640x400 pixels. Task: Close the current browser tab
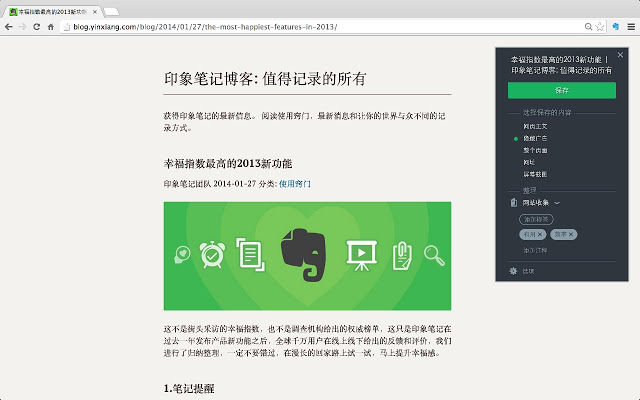(95, 12)
